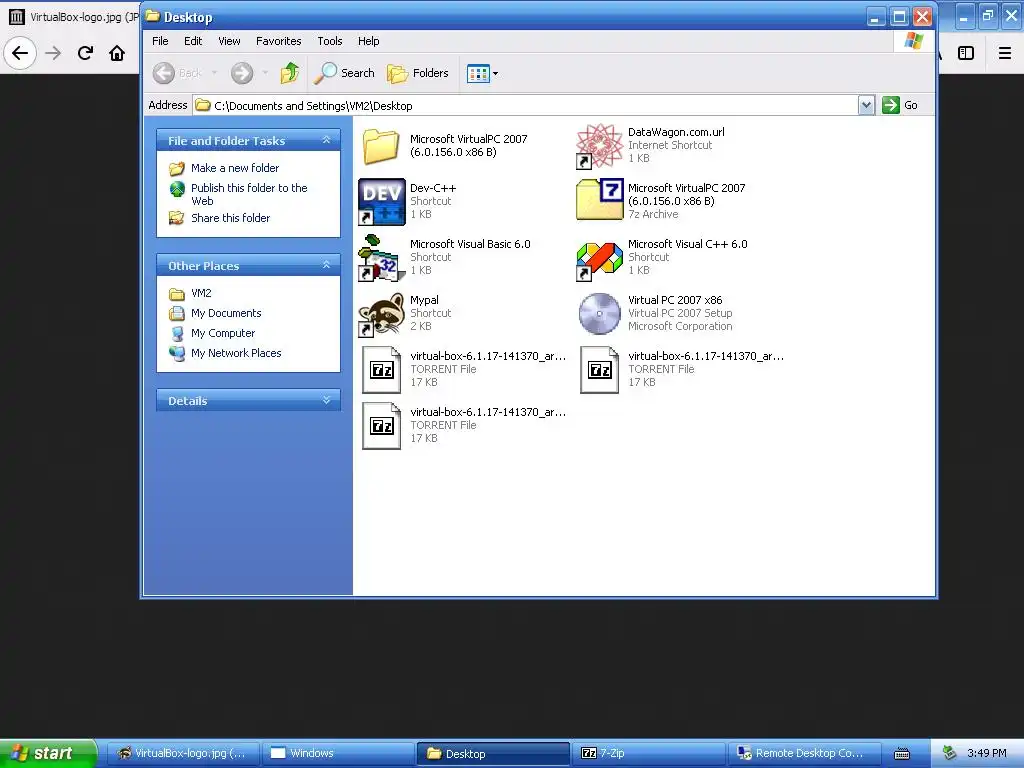Open the Back history dropdown arrow
The width and height of the screenshot is (1024, 768).
point(214,73)
